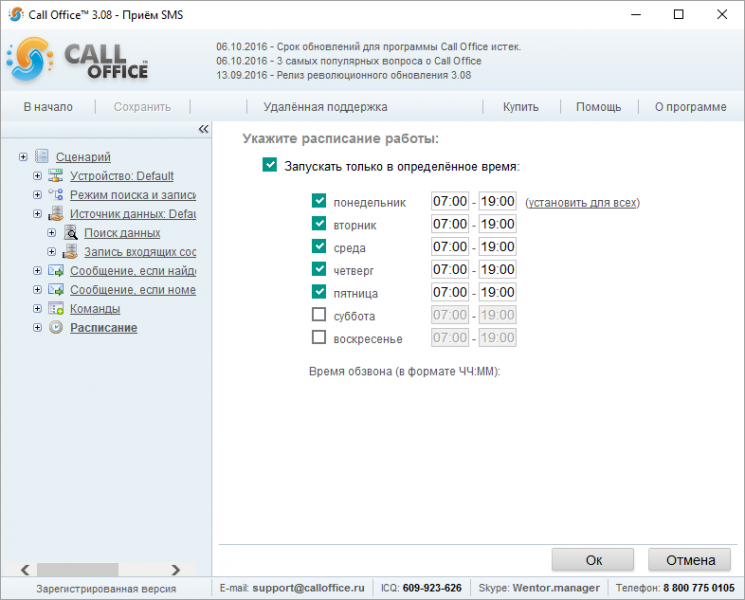Expand the Источник данных node
The image size is (745, 600).
pos(37,214)
